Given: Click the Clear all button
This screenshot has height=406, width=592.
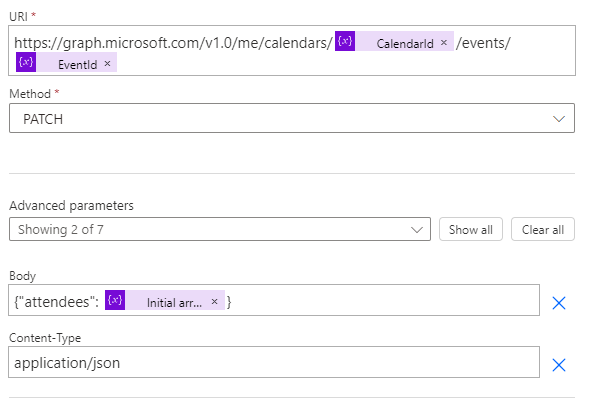Looking at the screenshot, I should [x=543, y=229].
